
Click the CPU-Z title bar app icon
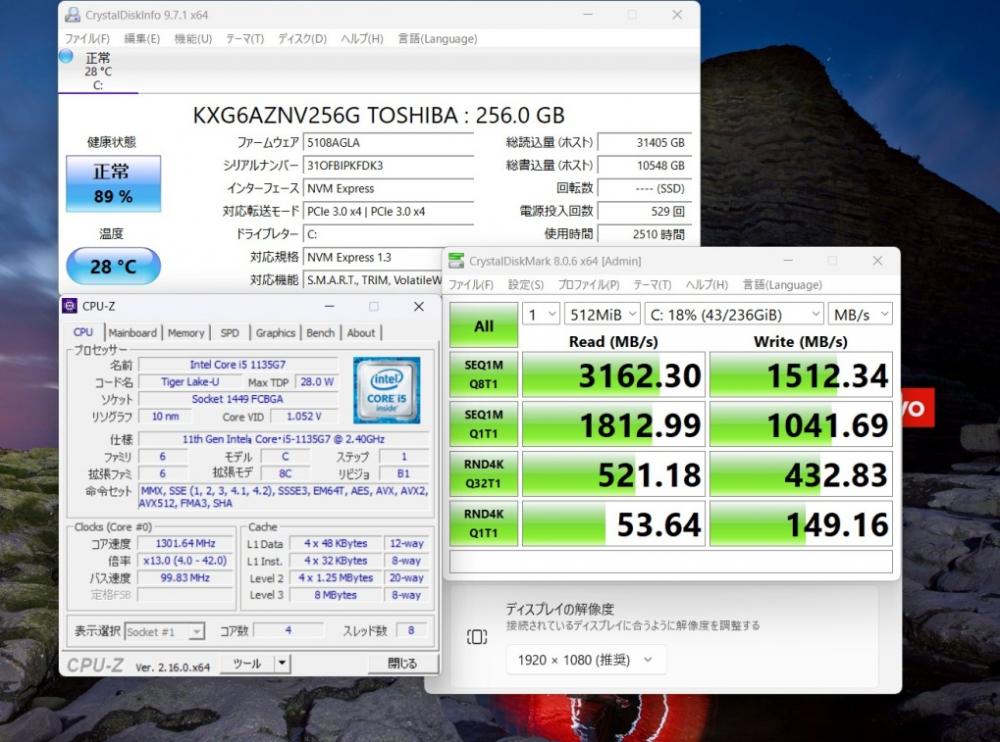coord(70,306)
